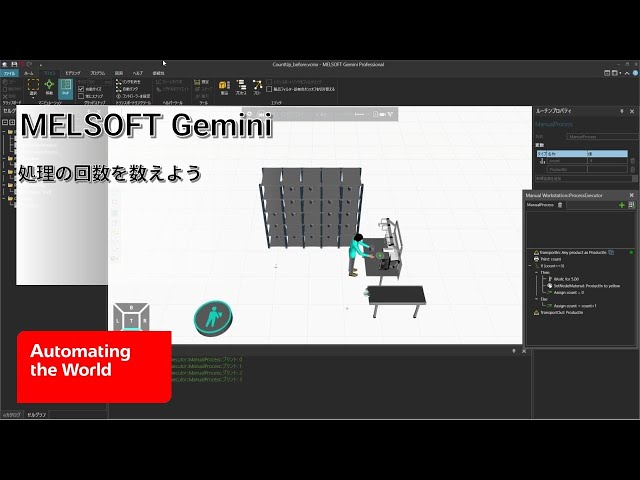This screenshot has width=640, height=480.
Task: Open the 製品 editor icon
Action: pyautogui.click(x=224, y=87)
